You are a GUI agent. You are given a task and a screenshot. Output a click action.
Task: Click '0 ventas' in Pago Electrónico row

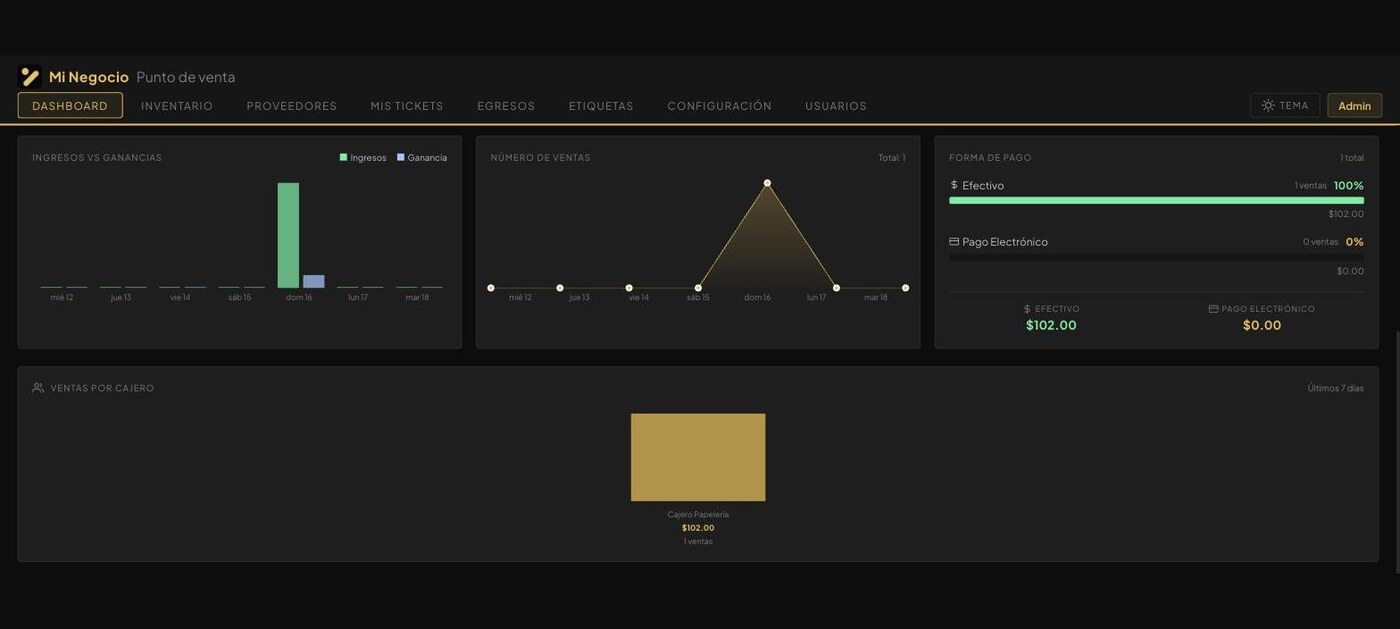(x=1320, y=242)
